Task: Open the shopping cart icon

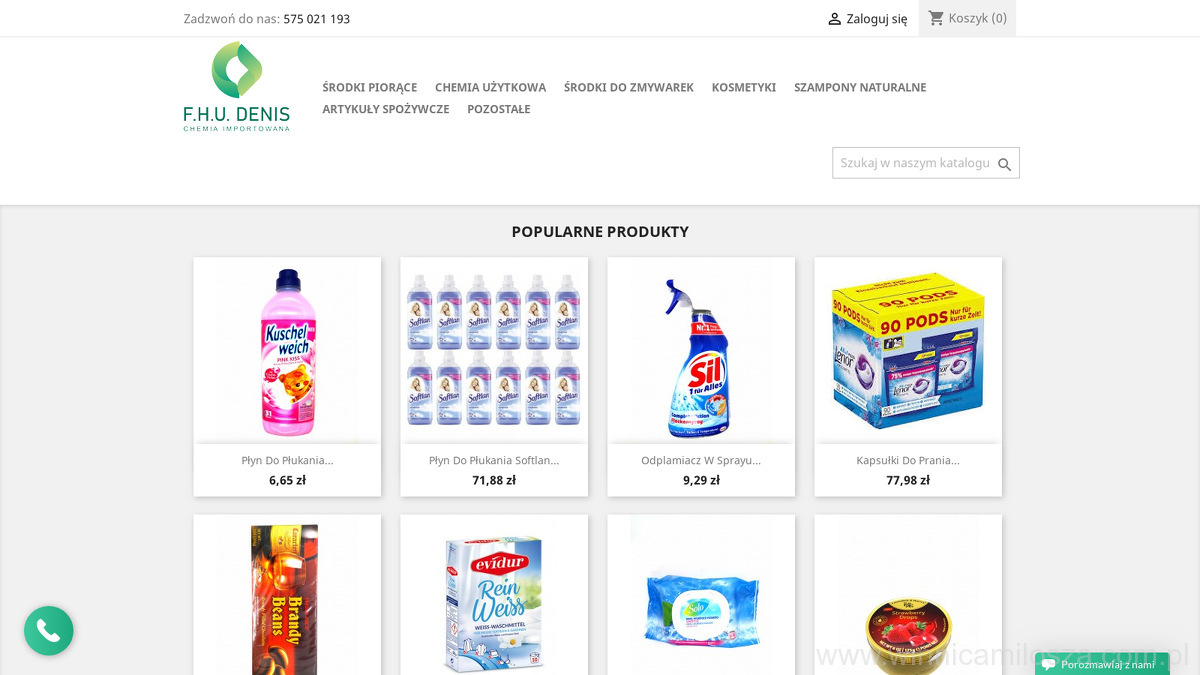Action: [x=936, y=18]
